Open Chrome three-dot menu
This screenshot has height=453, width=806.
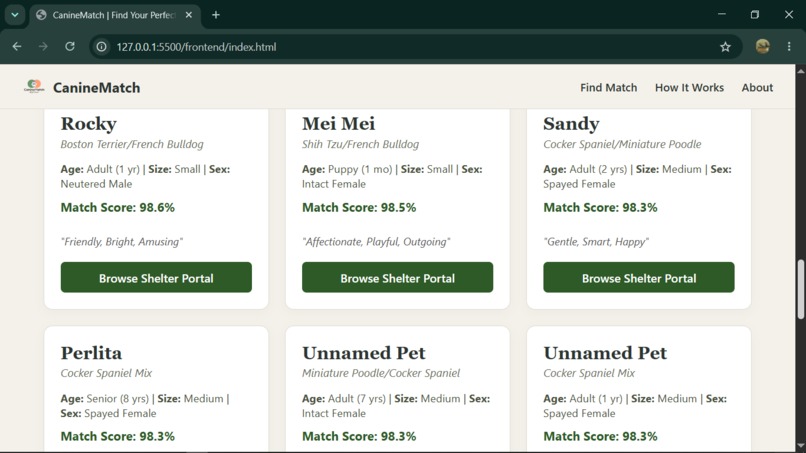[789, 47]
